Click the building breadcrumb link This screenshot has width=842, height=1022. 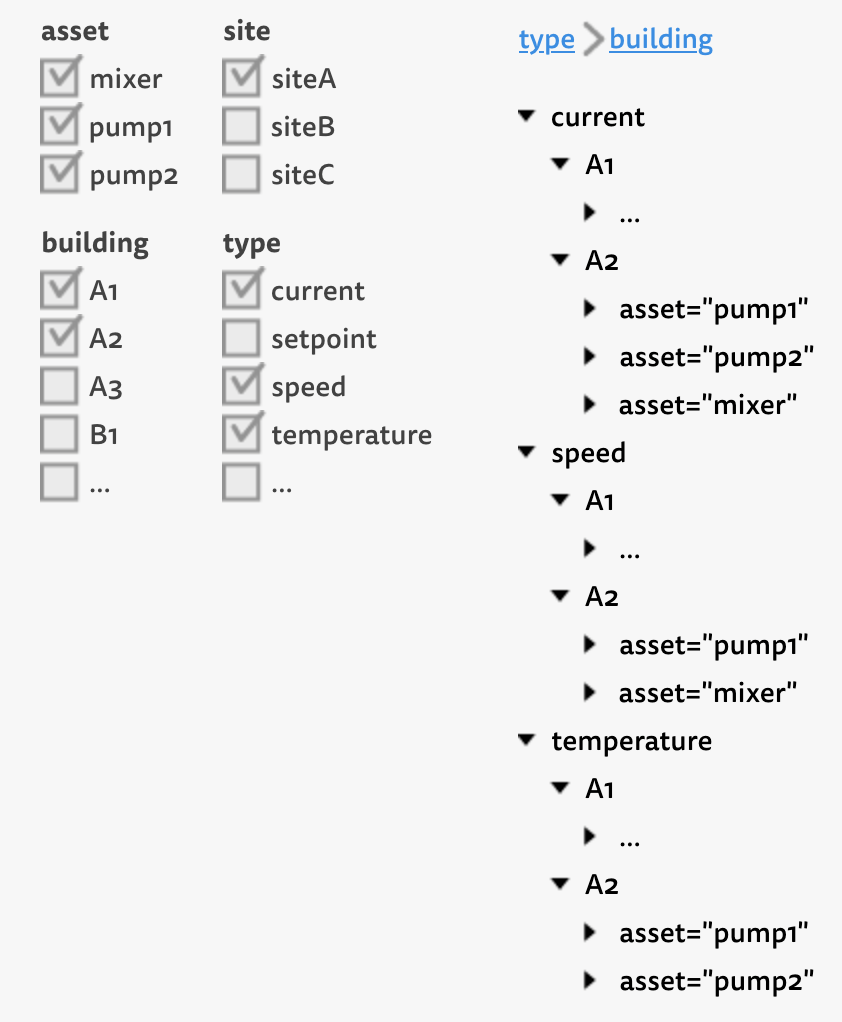click(x=661, y=40)
